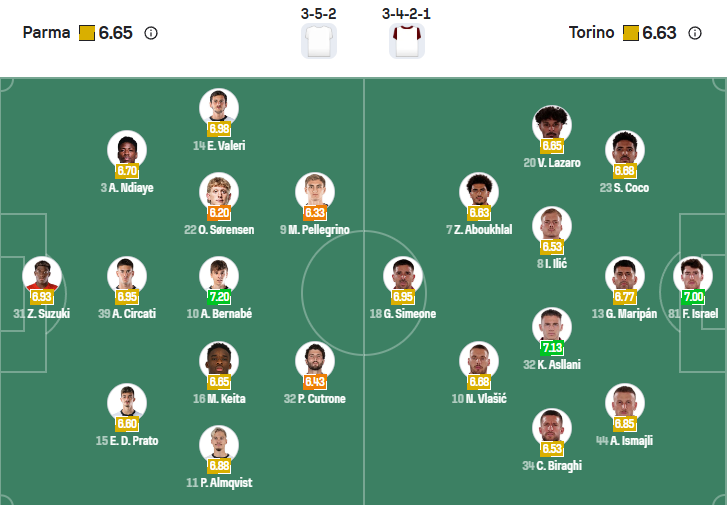Select the 3-4-2-1 formation label

(407, 13)
